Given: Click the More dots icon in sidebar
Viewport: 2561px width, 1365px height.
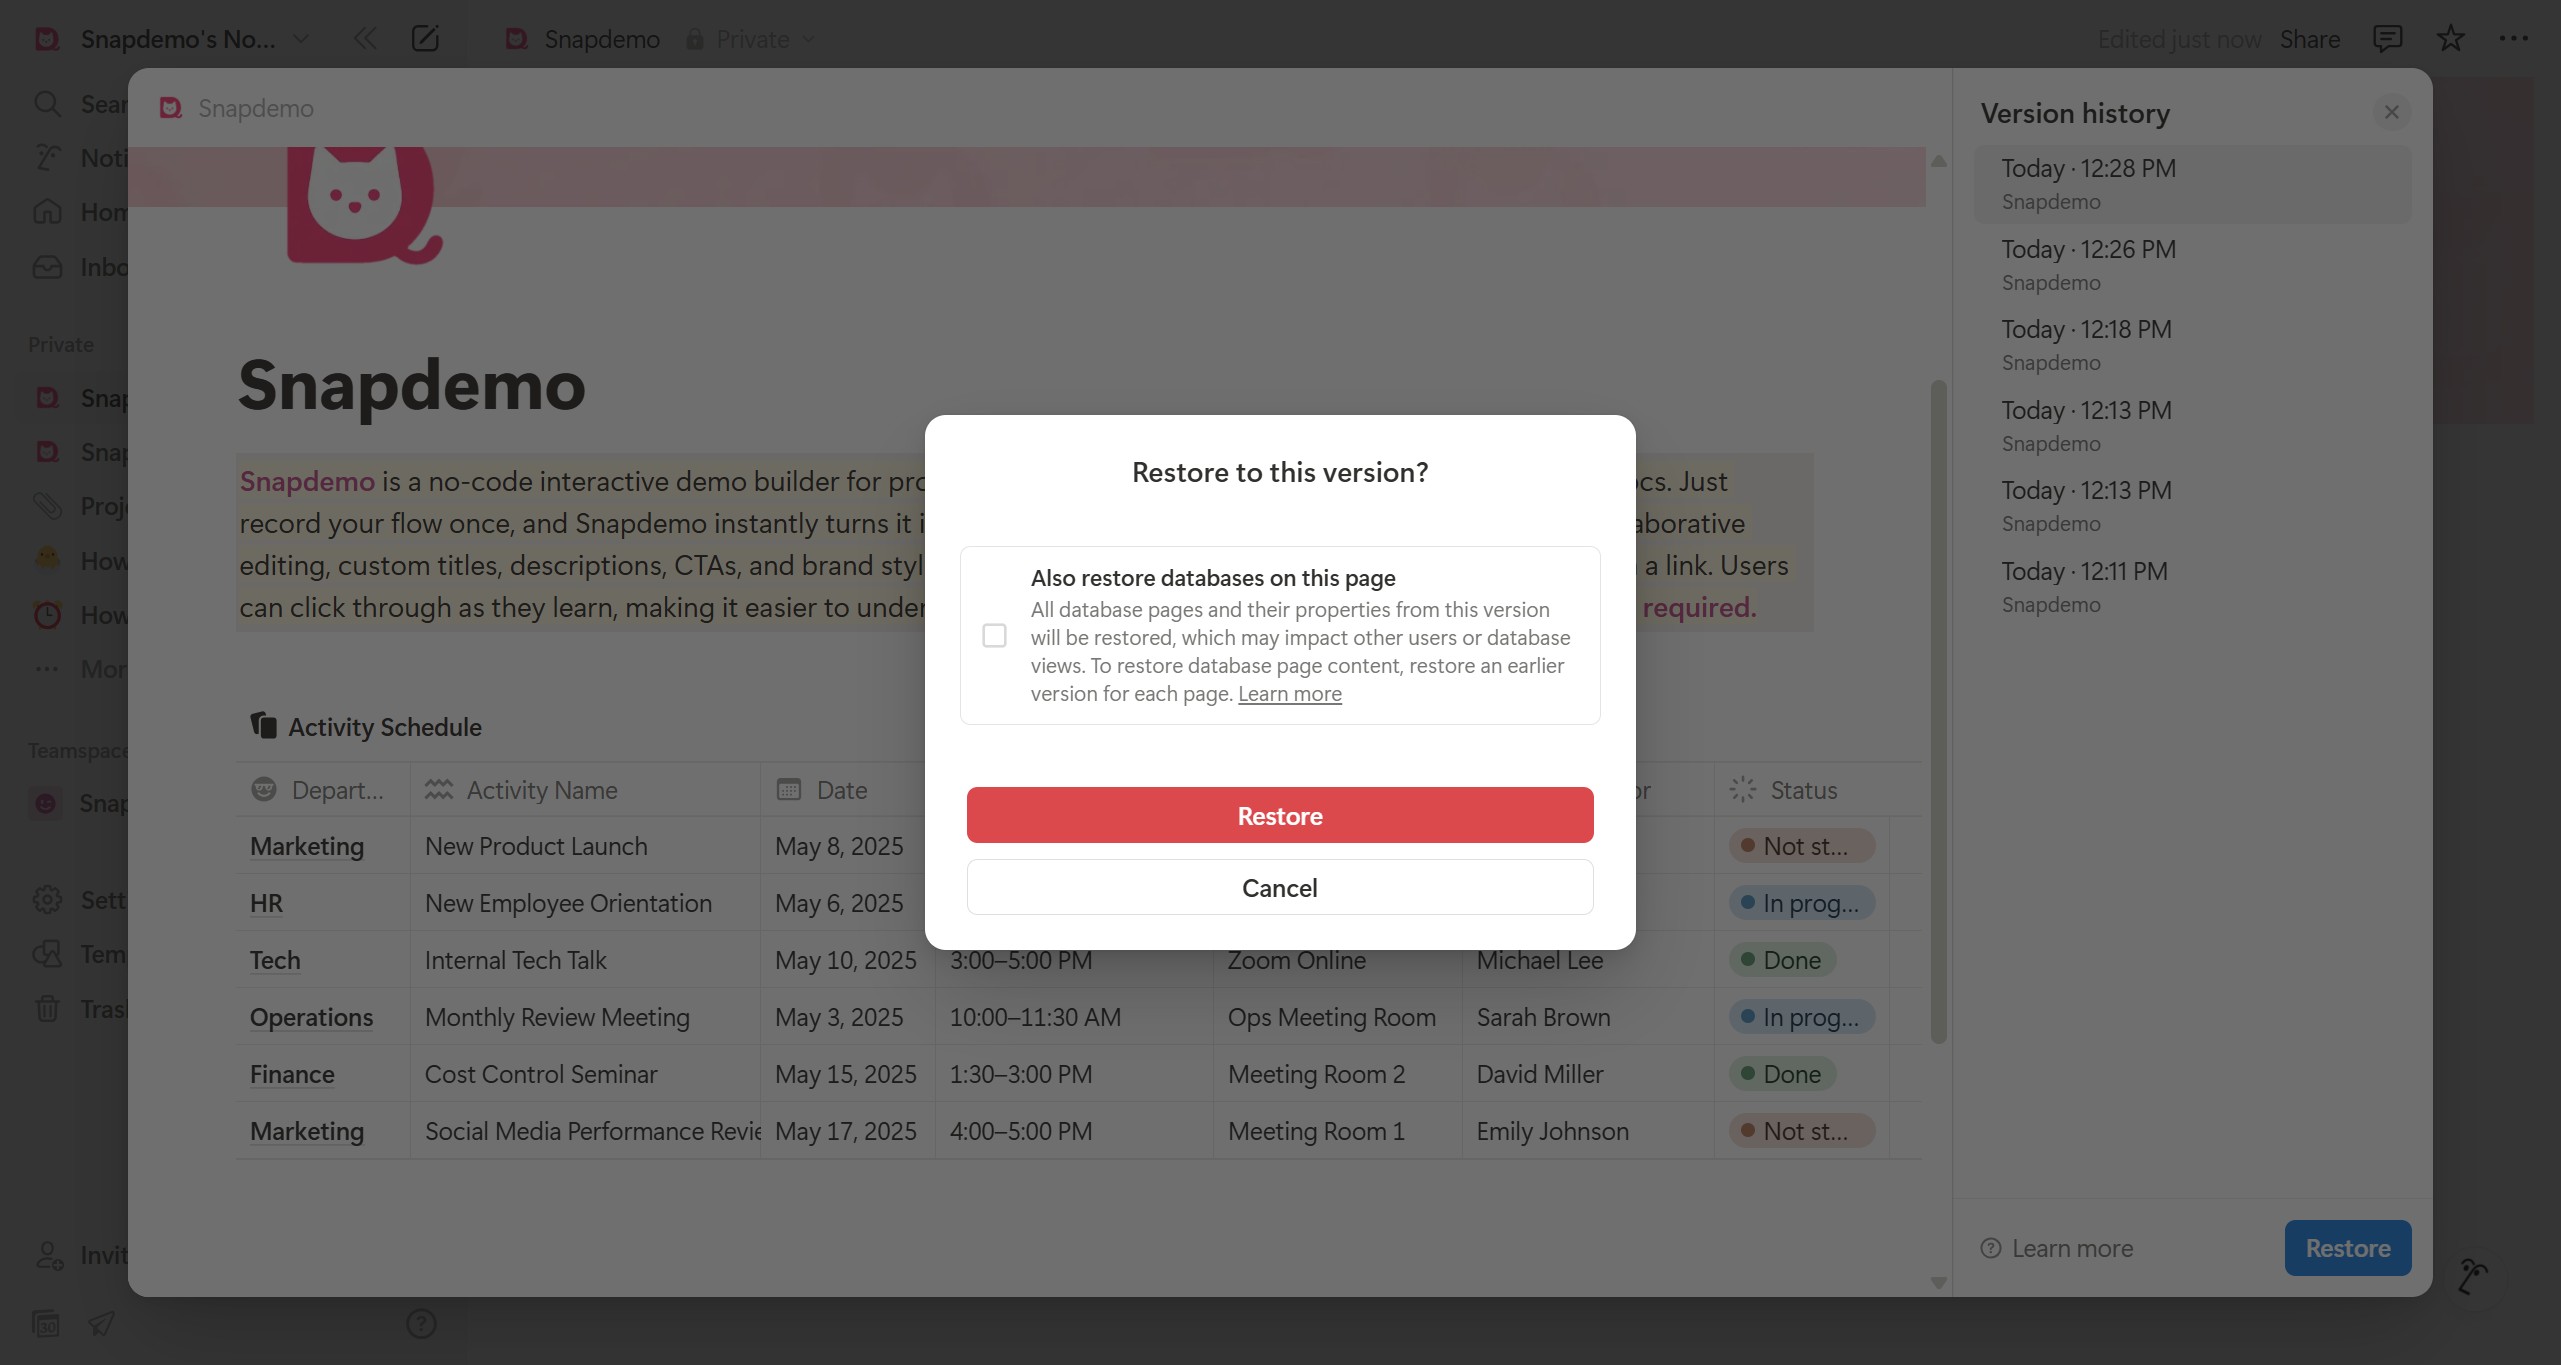Looking at the screenshot, I should pos(47,669).
